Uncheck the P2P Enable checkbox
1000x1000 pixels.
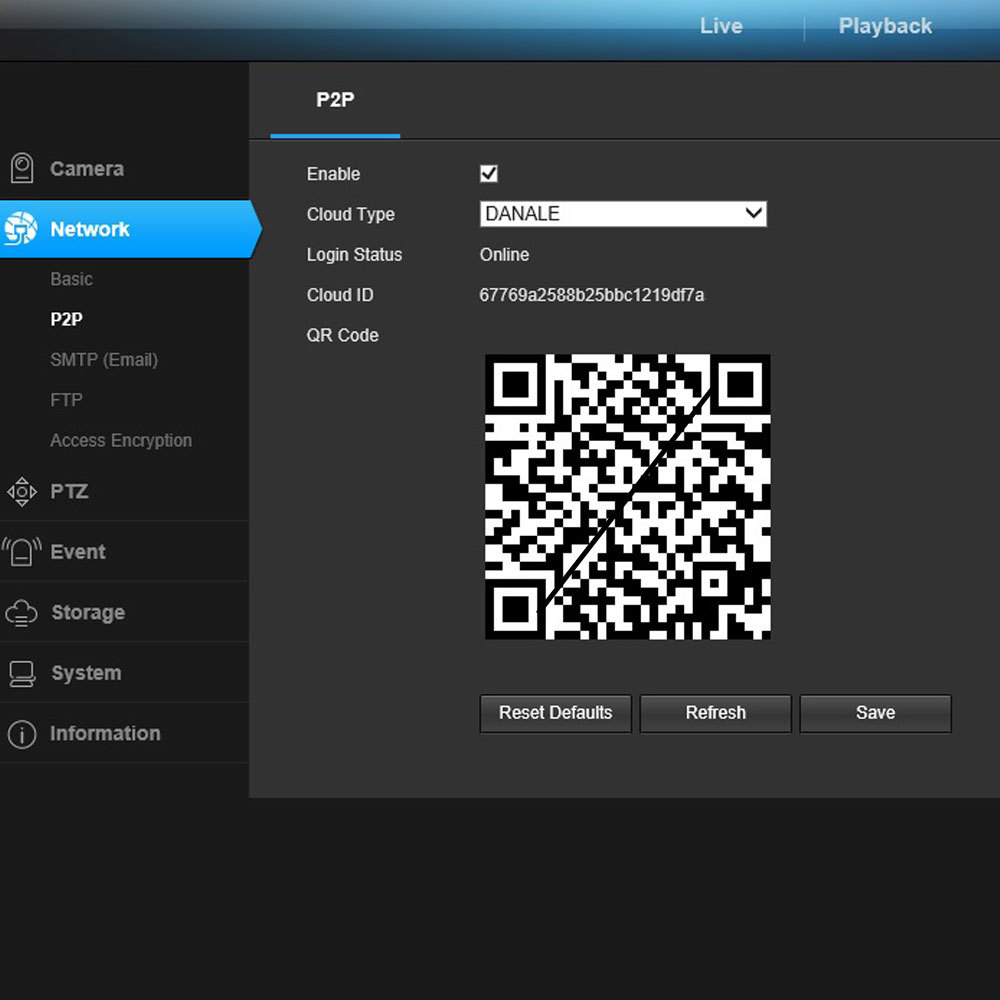489,173
